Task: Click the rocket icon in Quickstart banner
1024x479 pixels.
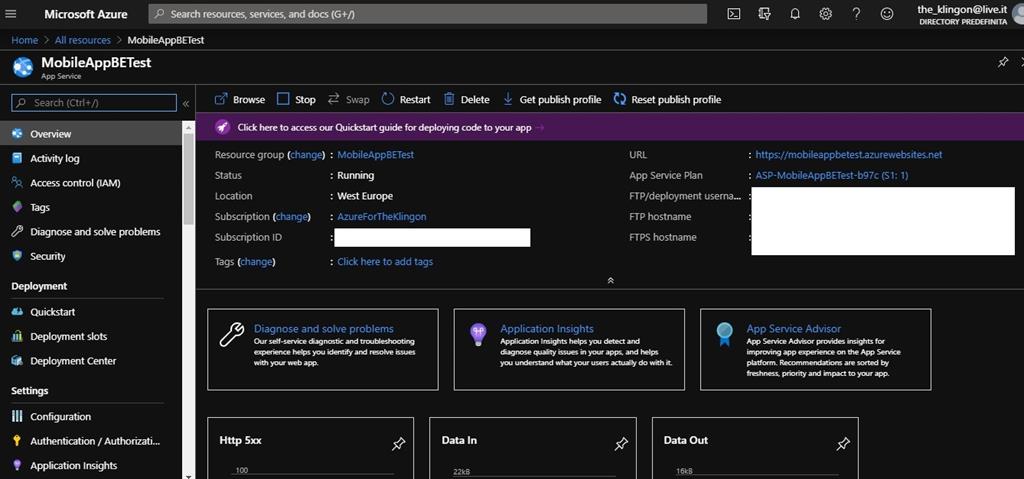Action: click(x=223, y=127)
